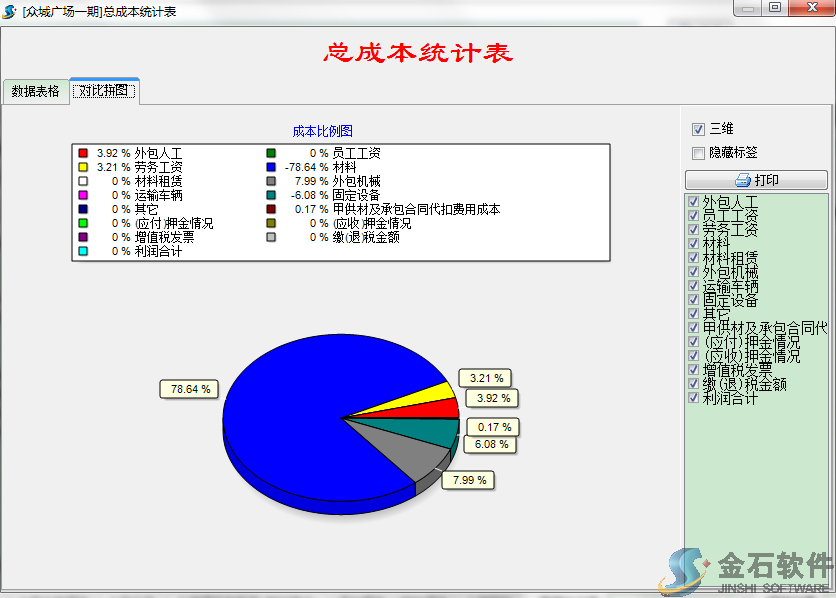Select the 对比饼图 tab
The width and height of the screenshot is (836, 598).
[105, 91]
